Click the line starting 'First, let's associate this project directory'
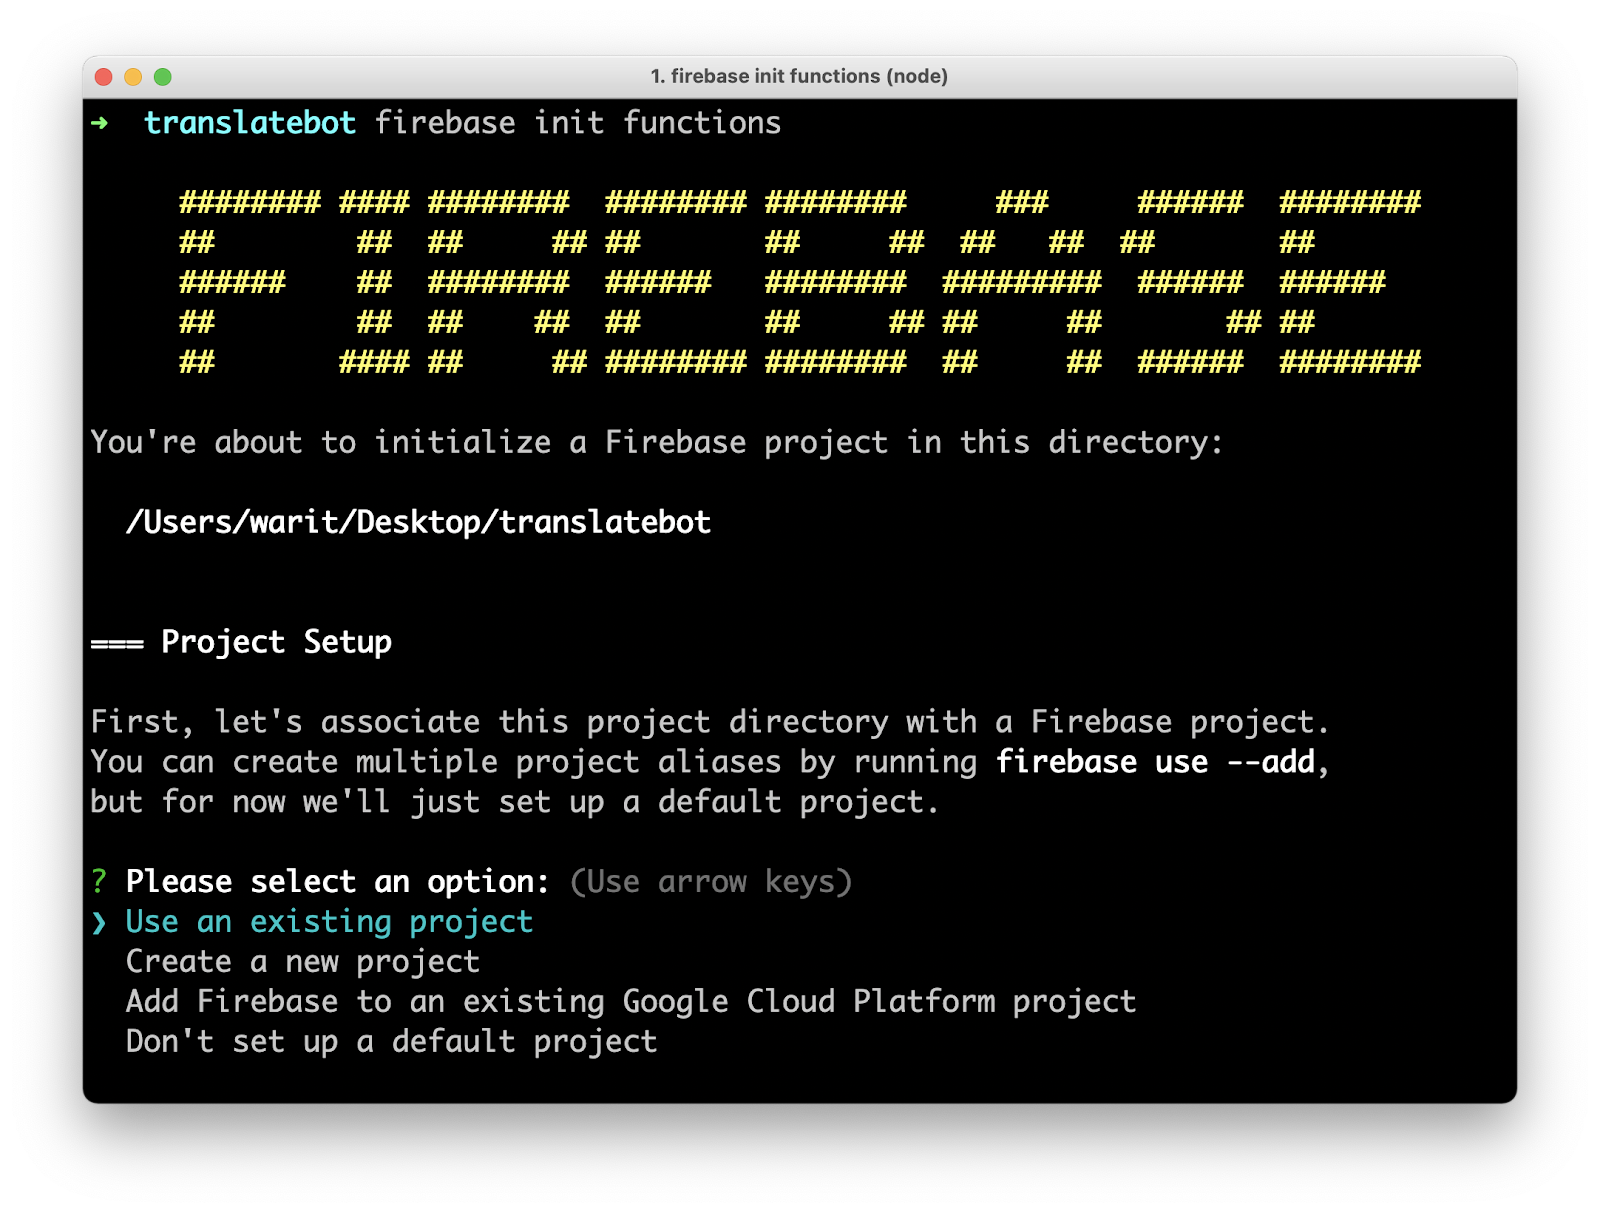 (710, 722)
